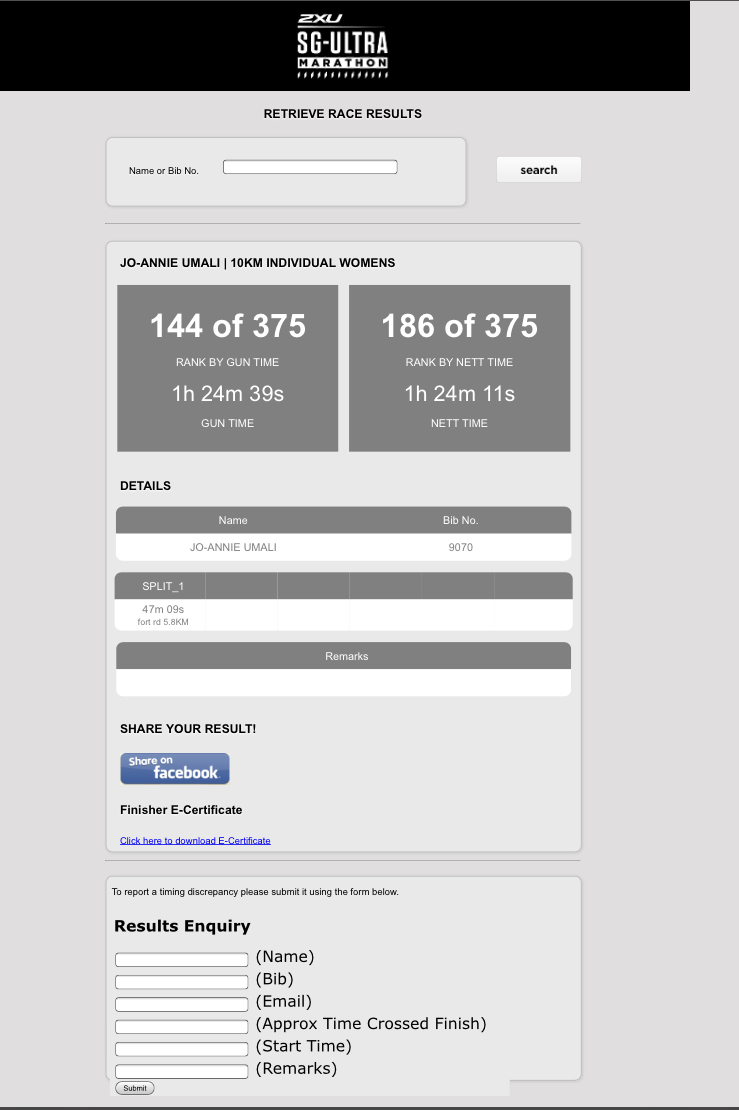Click the 'SHARE YOUR RESULT!' heading
This screenshot has width=739, height=1110.
click(x=188, y=729)
